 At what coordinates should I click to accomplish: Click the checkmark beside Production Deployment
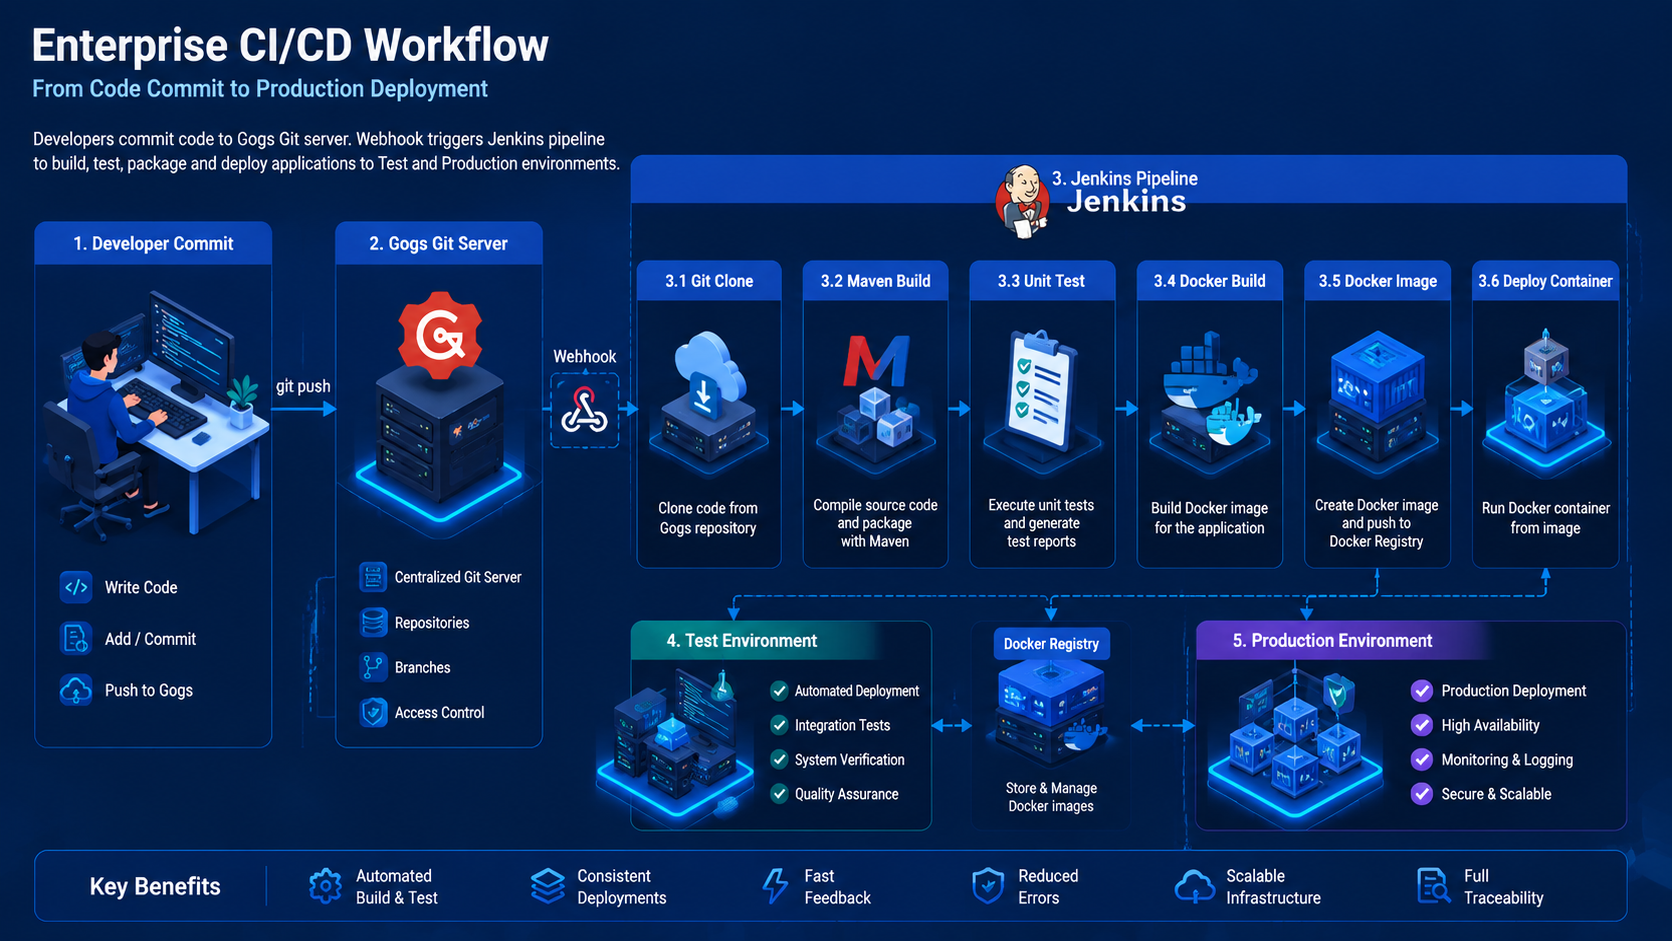1422,690
